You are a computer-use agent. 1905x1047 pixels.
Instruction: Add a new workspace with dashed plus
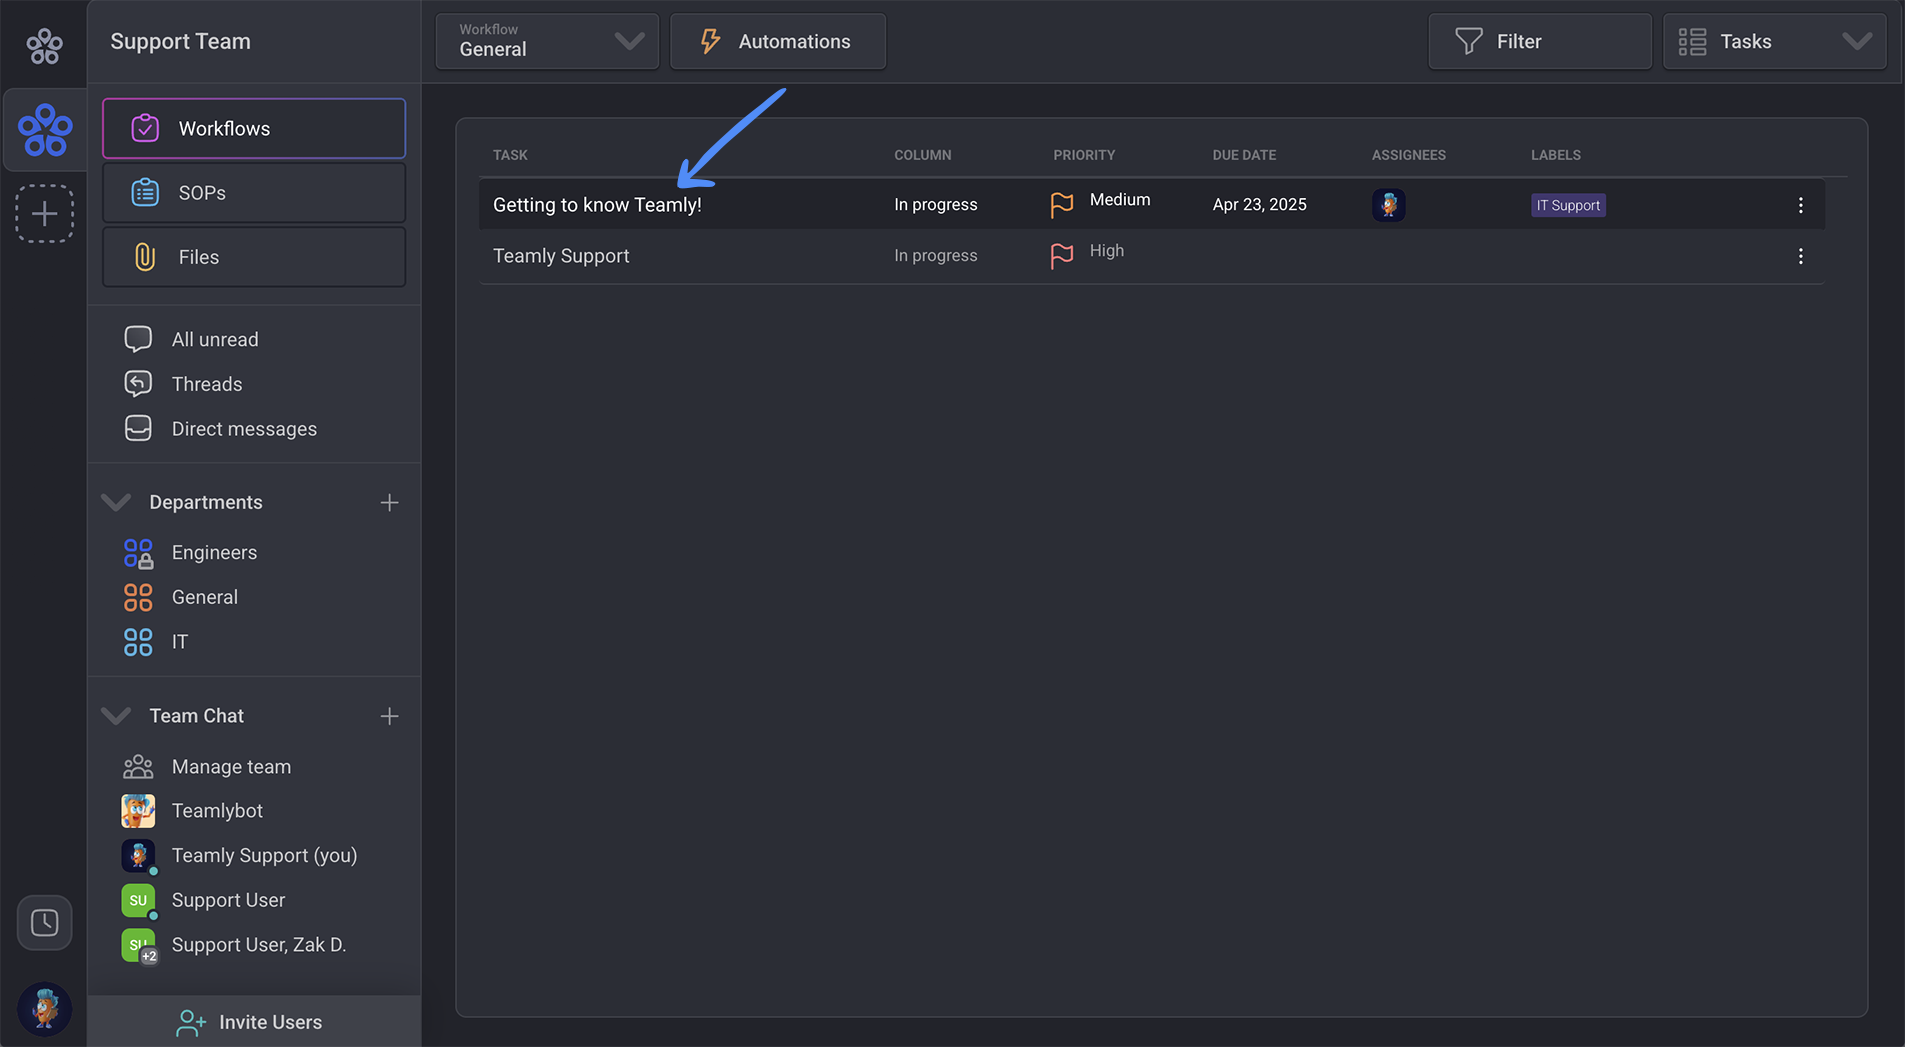pyautogui.click(x=44, y=213)
